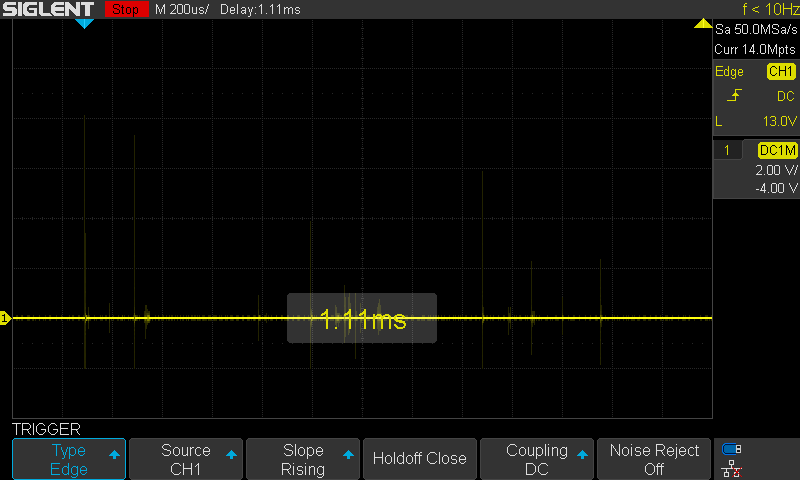Change trigger Source CH1
This screenshot has height=480, width=800.
coord(186,459)
